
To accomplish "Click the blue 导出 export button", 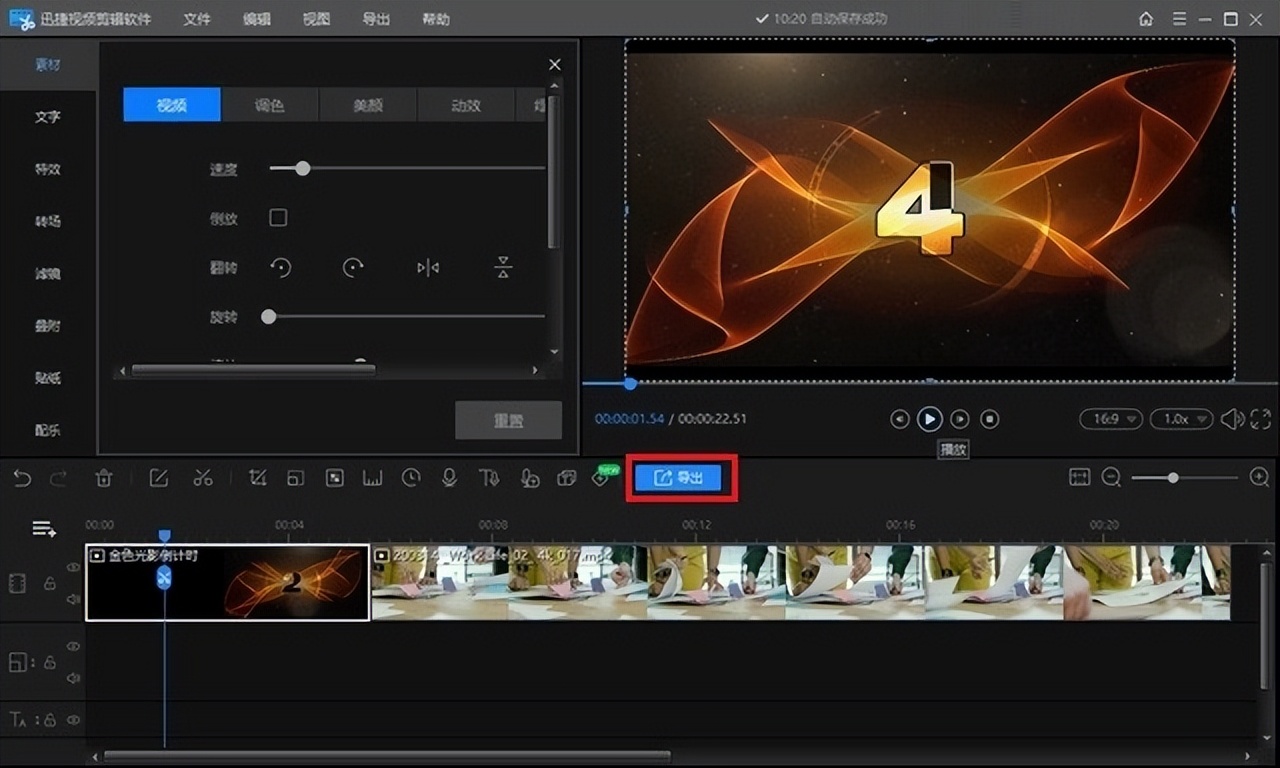I will 679,478.
